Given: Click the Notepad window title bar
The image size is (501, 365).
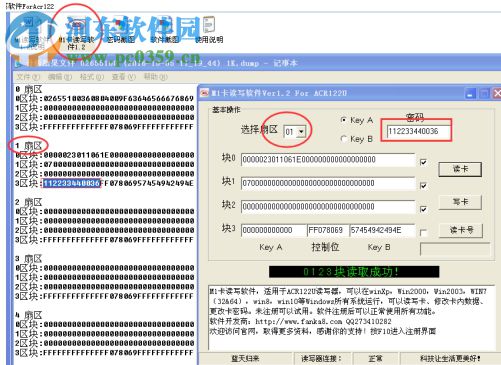Looking at the screenshot, I should point(257,63).
